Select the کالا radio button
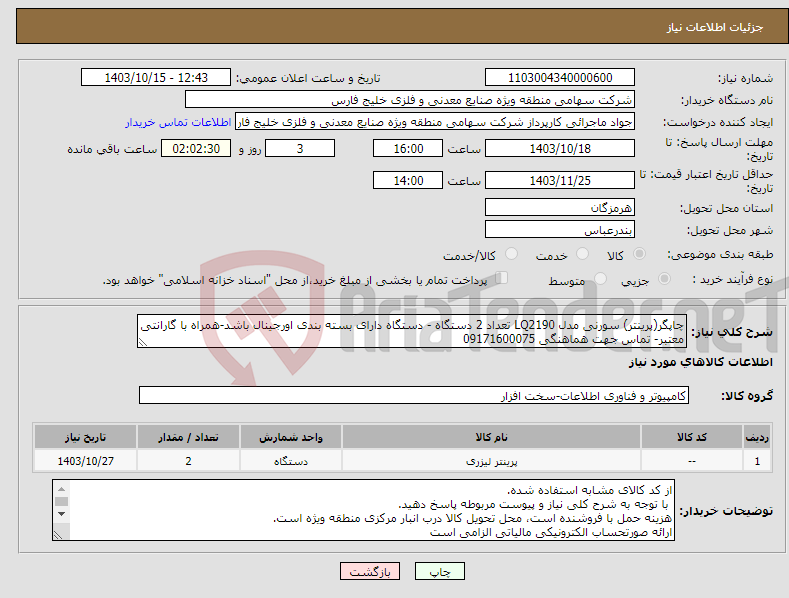The image size is (789, 598). click(640, 254)
